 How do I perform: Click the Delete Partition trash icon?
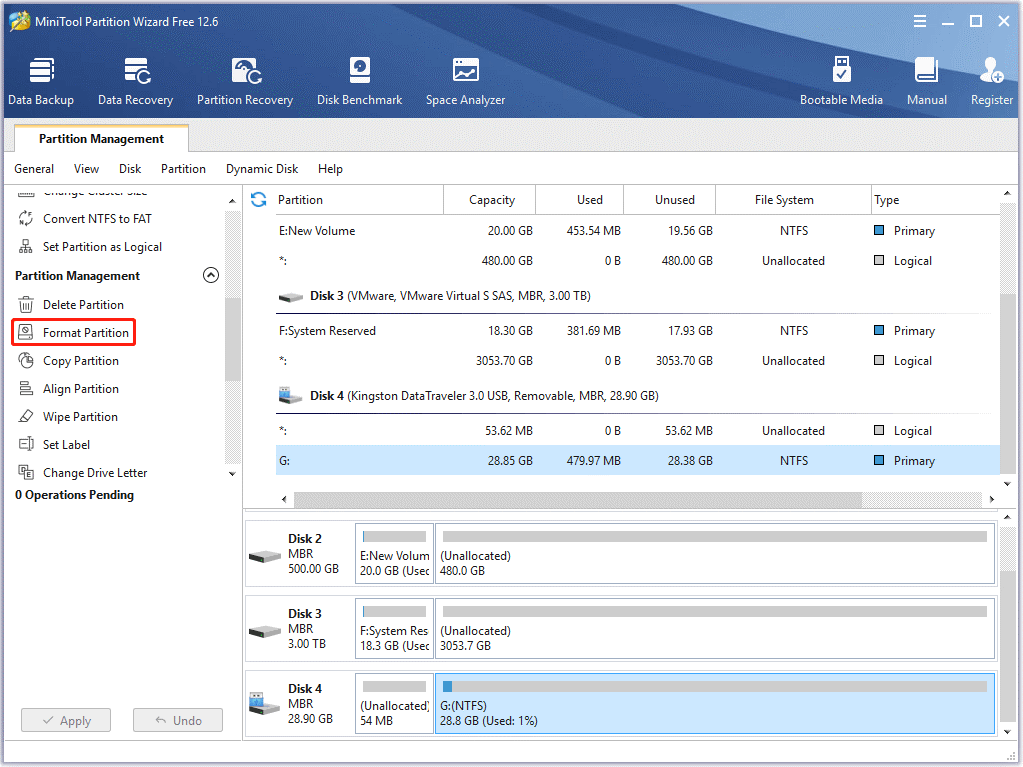(25, 305)
